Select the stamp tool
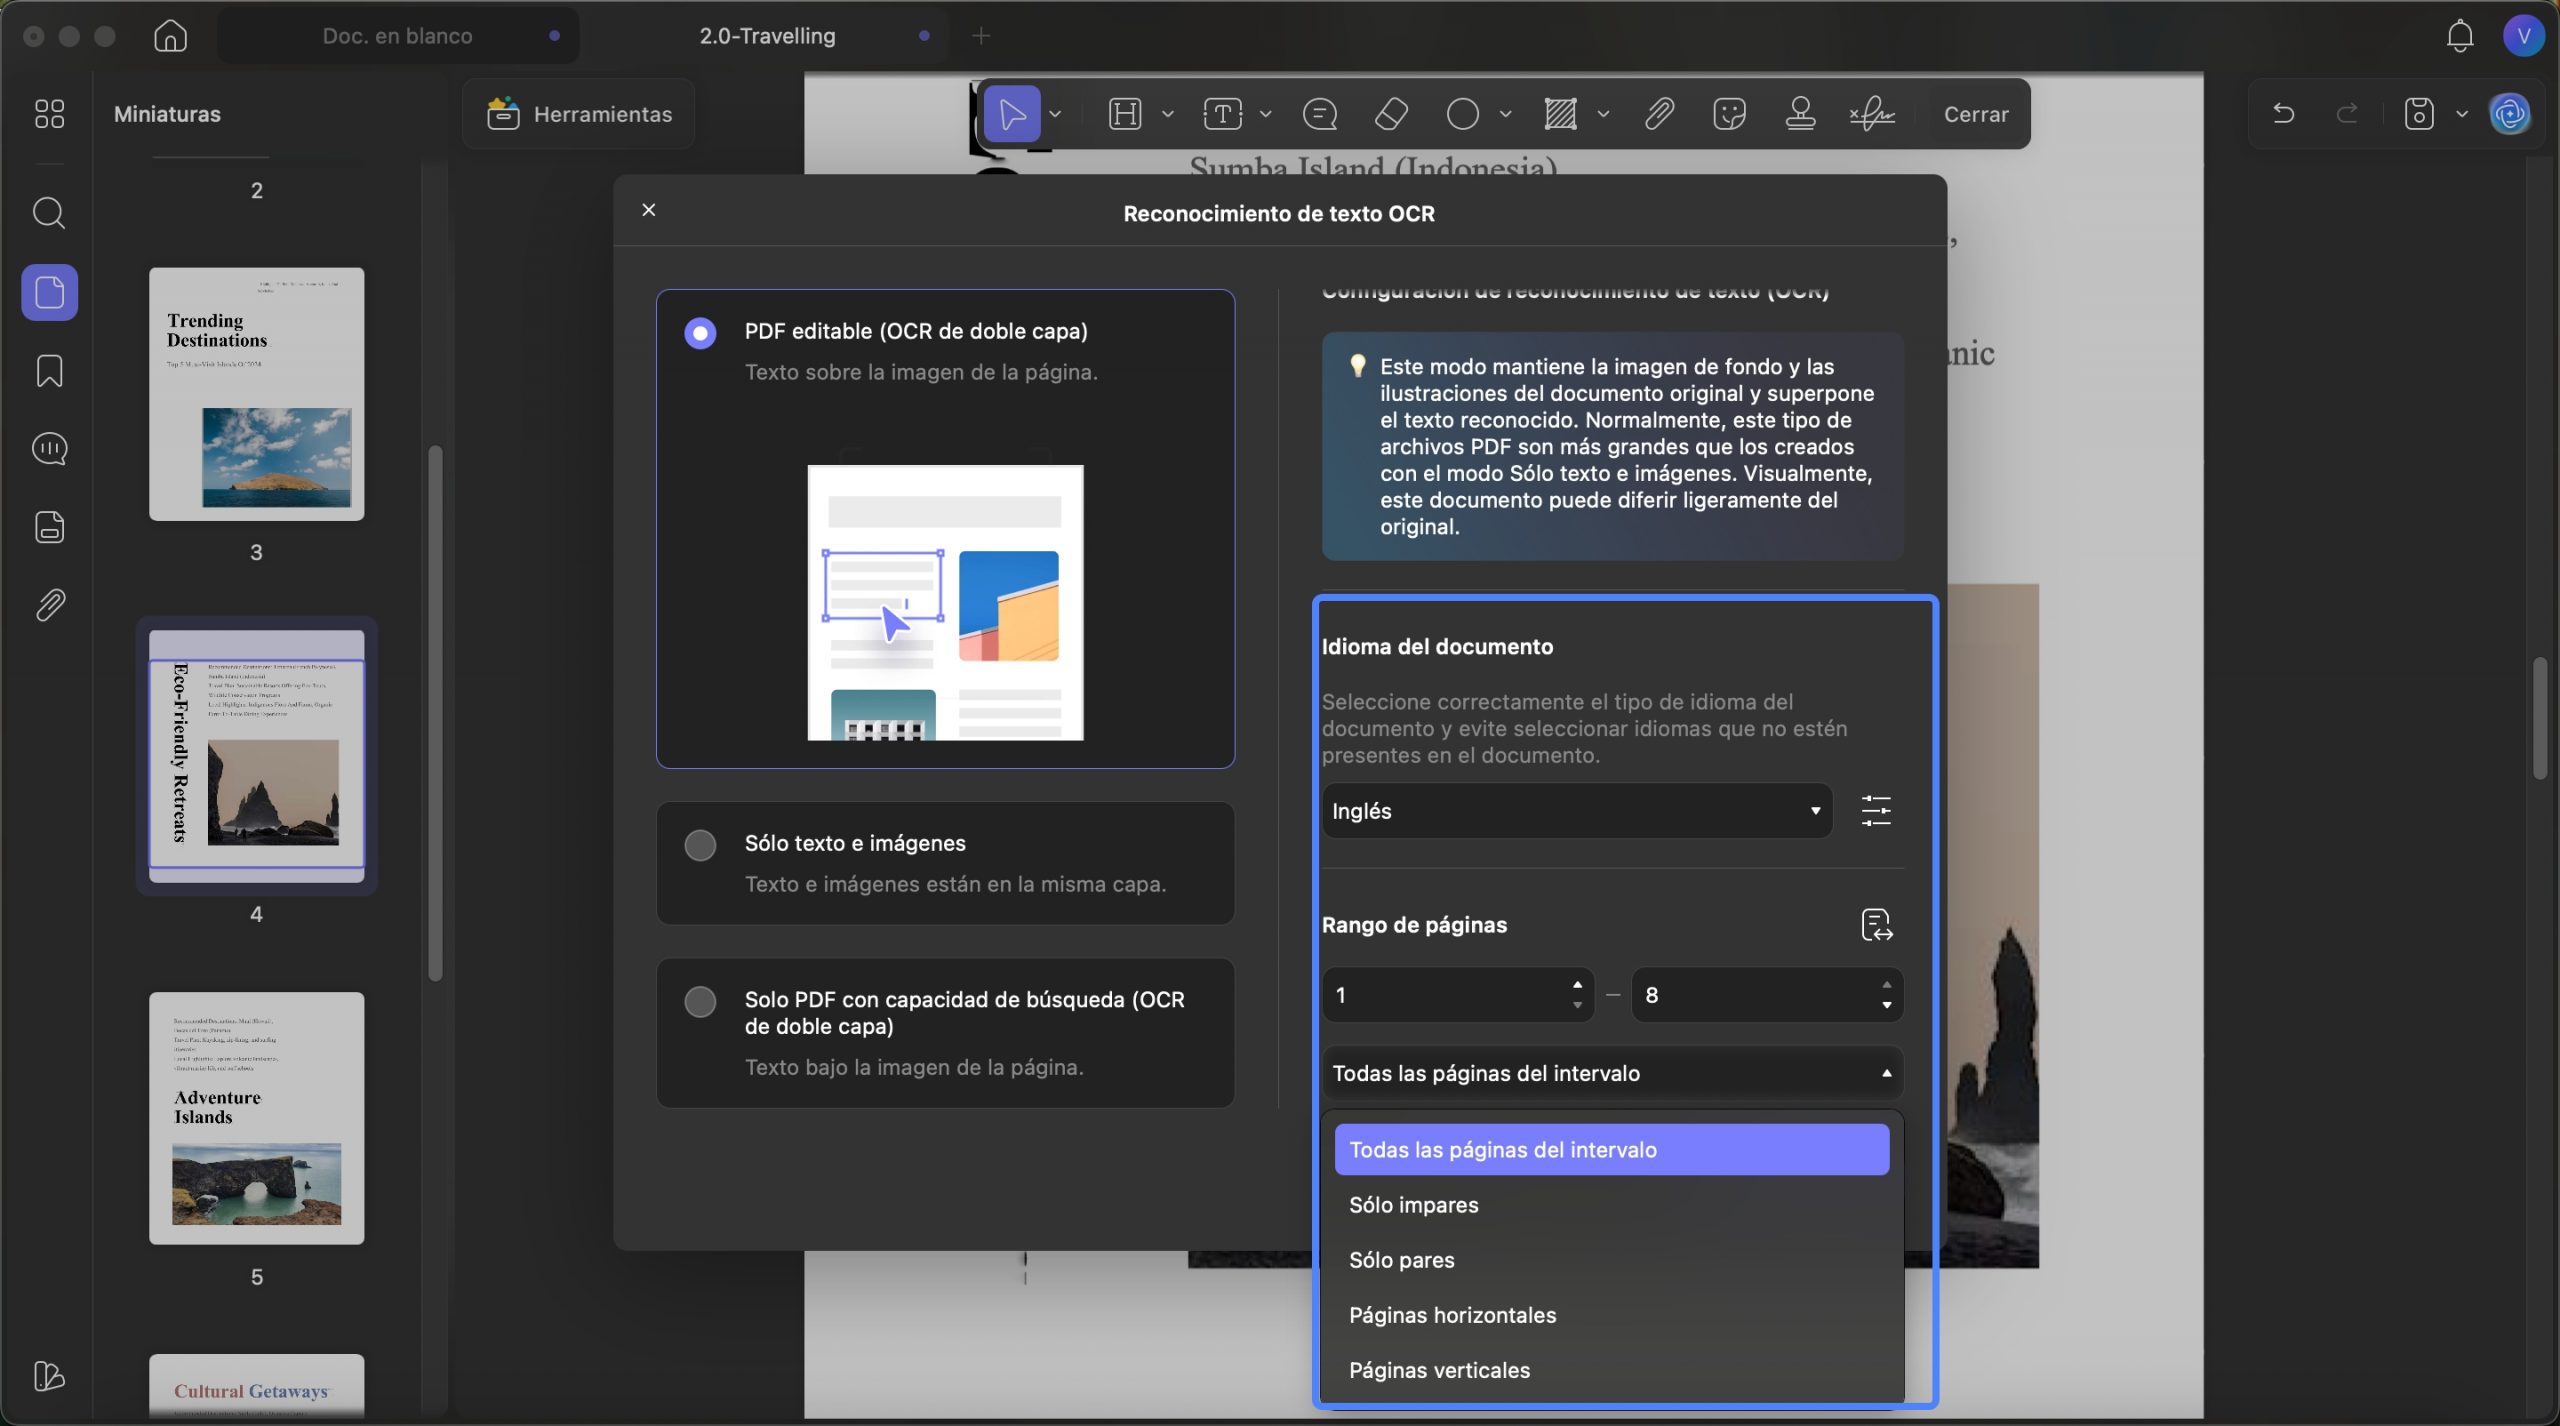The width and height of the screenshot is (2560, 1426). click(x=1800, y=114)
